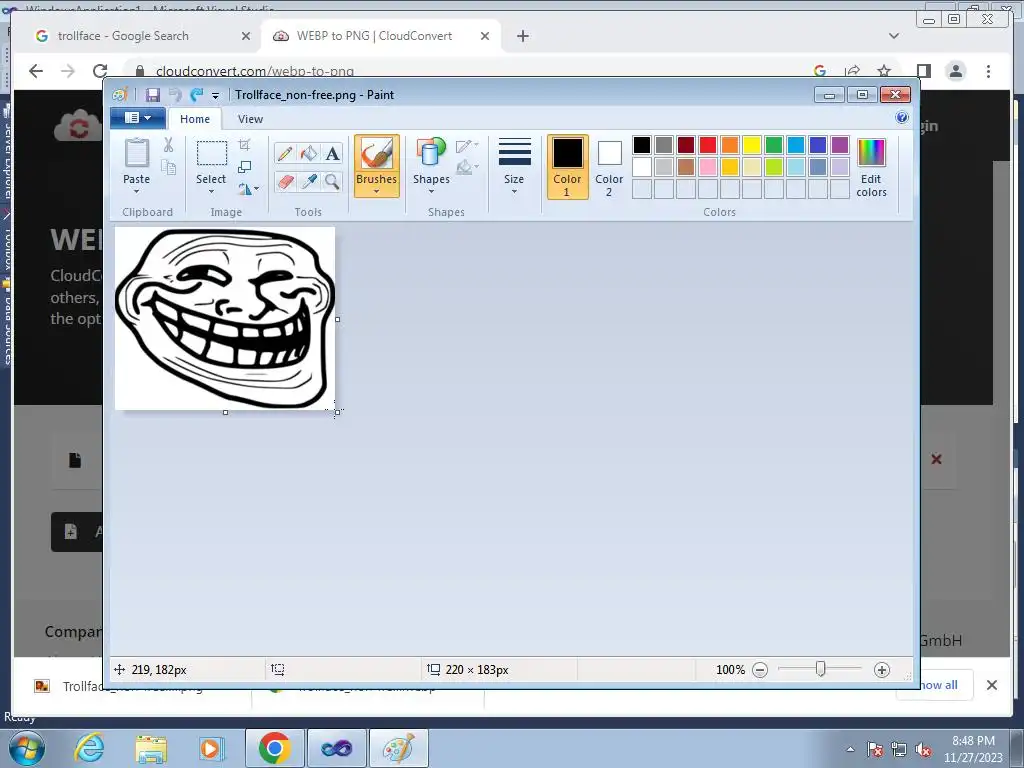The width and height of the screenshot is (1024, 768).
Task: Pick the yellow color swatch
Action: click(752, 144)
